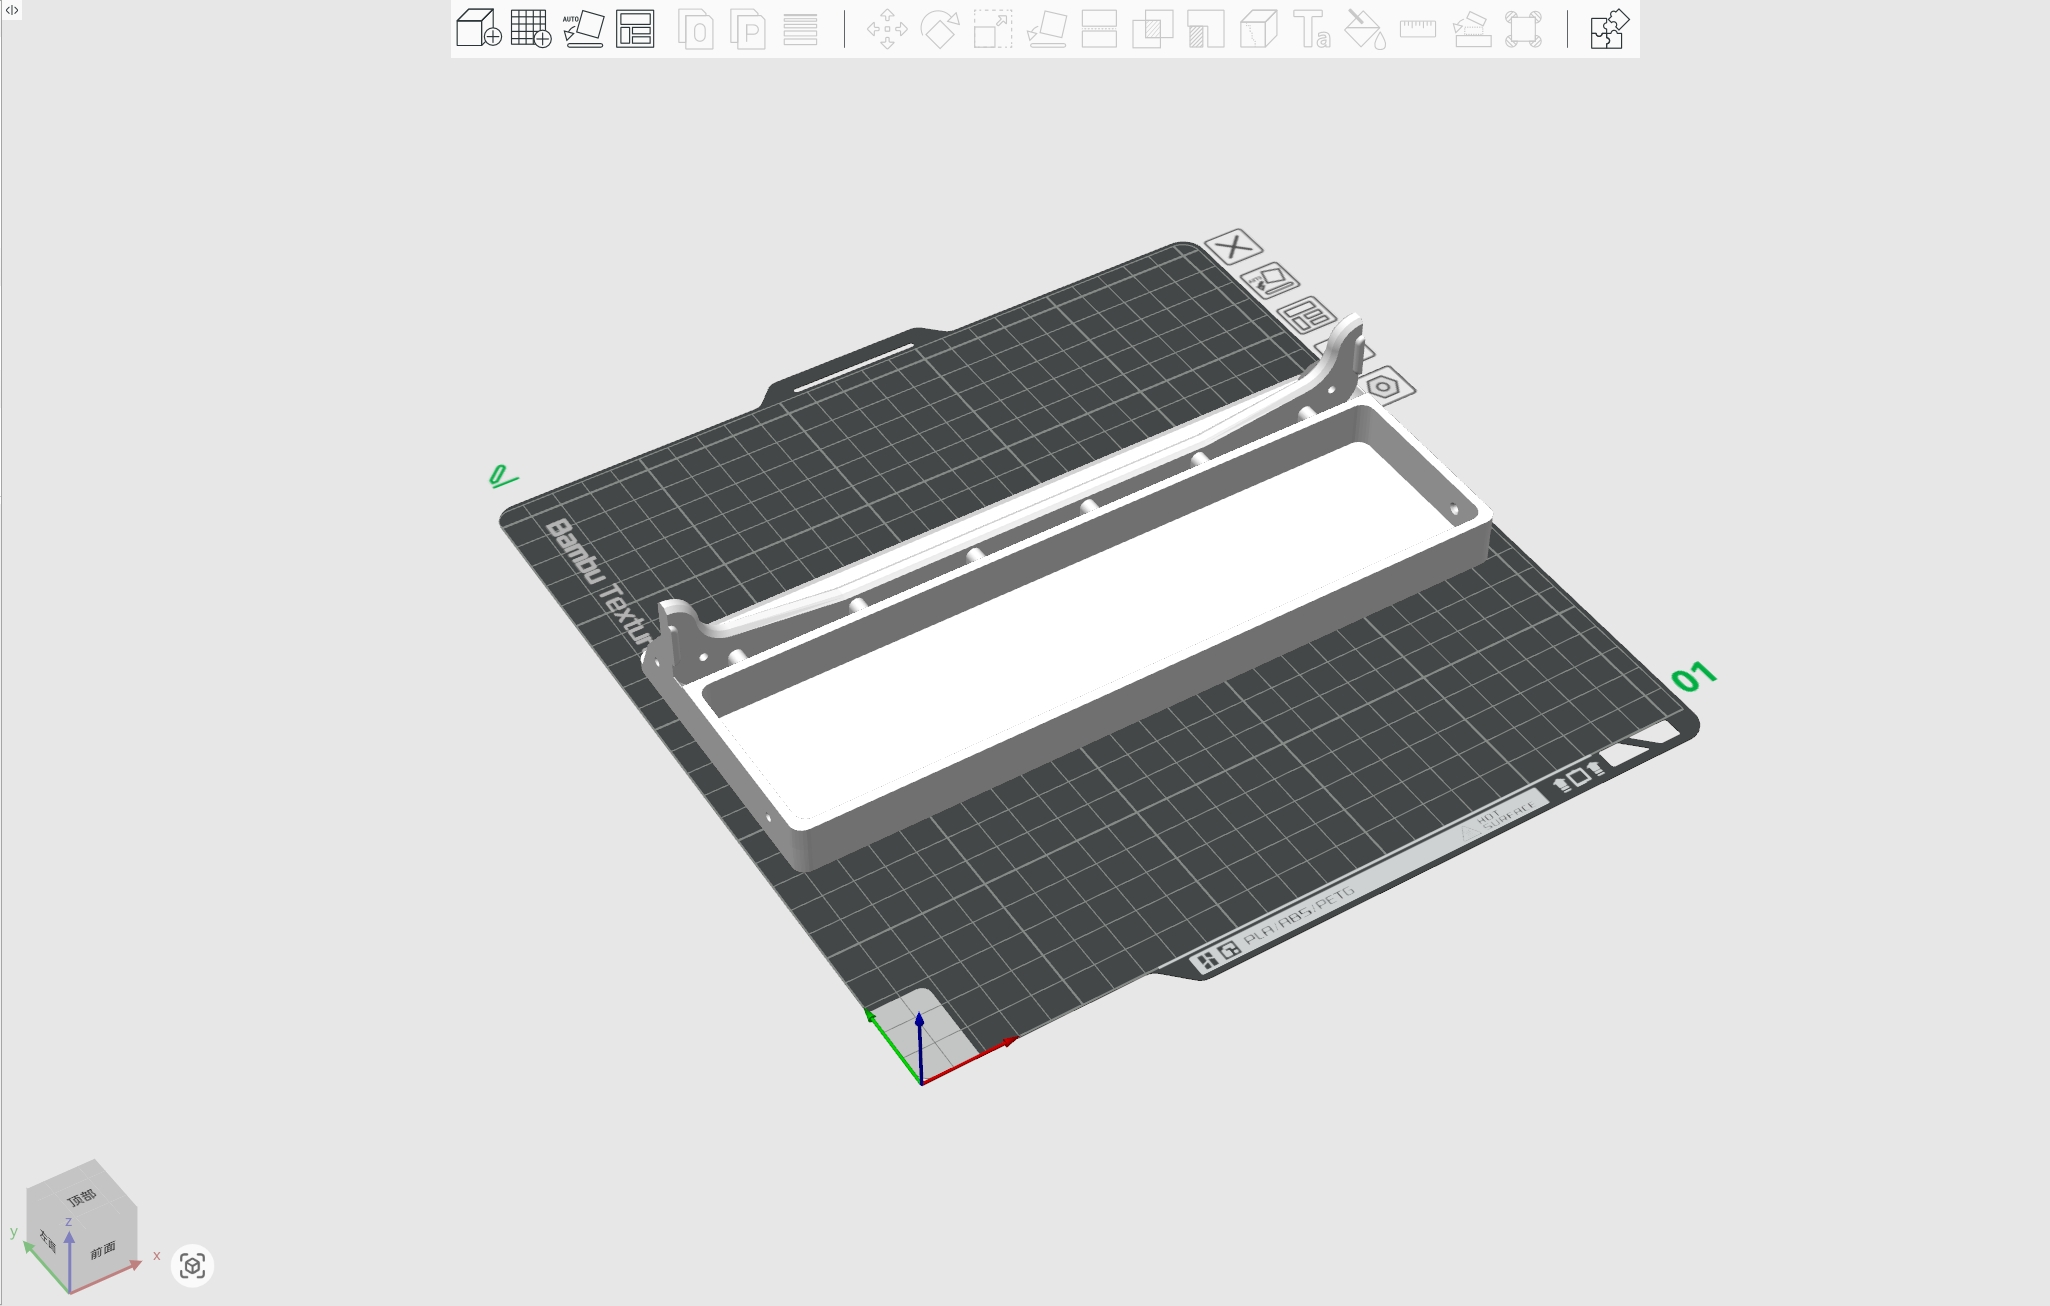Choose the Lay on face tool
2050x1306 pixels.
point(1046,29)
